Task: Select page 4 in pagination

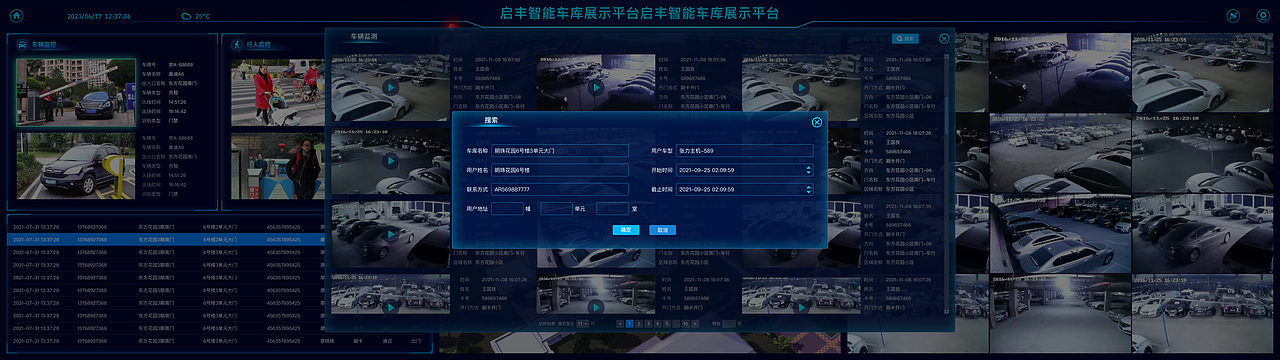Action: click(x=657, y=324)
